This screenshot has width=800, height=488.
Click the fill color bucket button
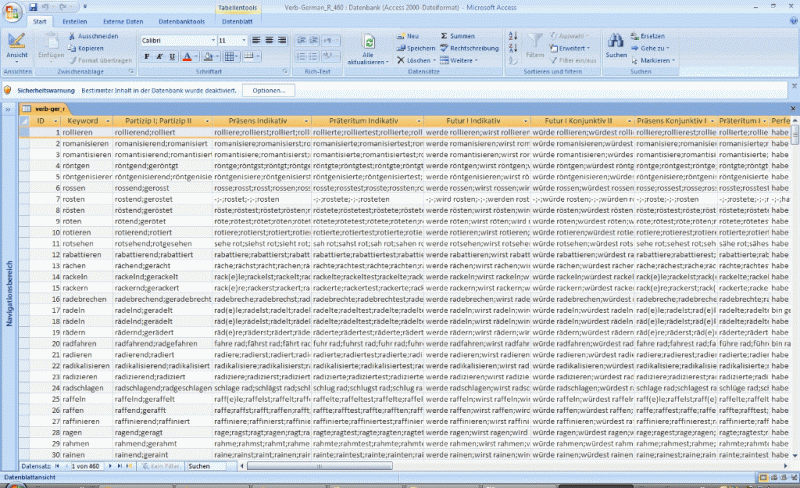pyautogui.click(x=207, y=57)
